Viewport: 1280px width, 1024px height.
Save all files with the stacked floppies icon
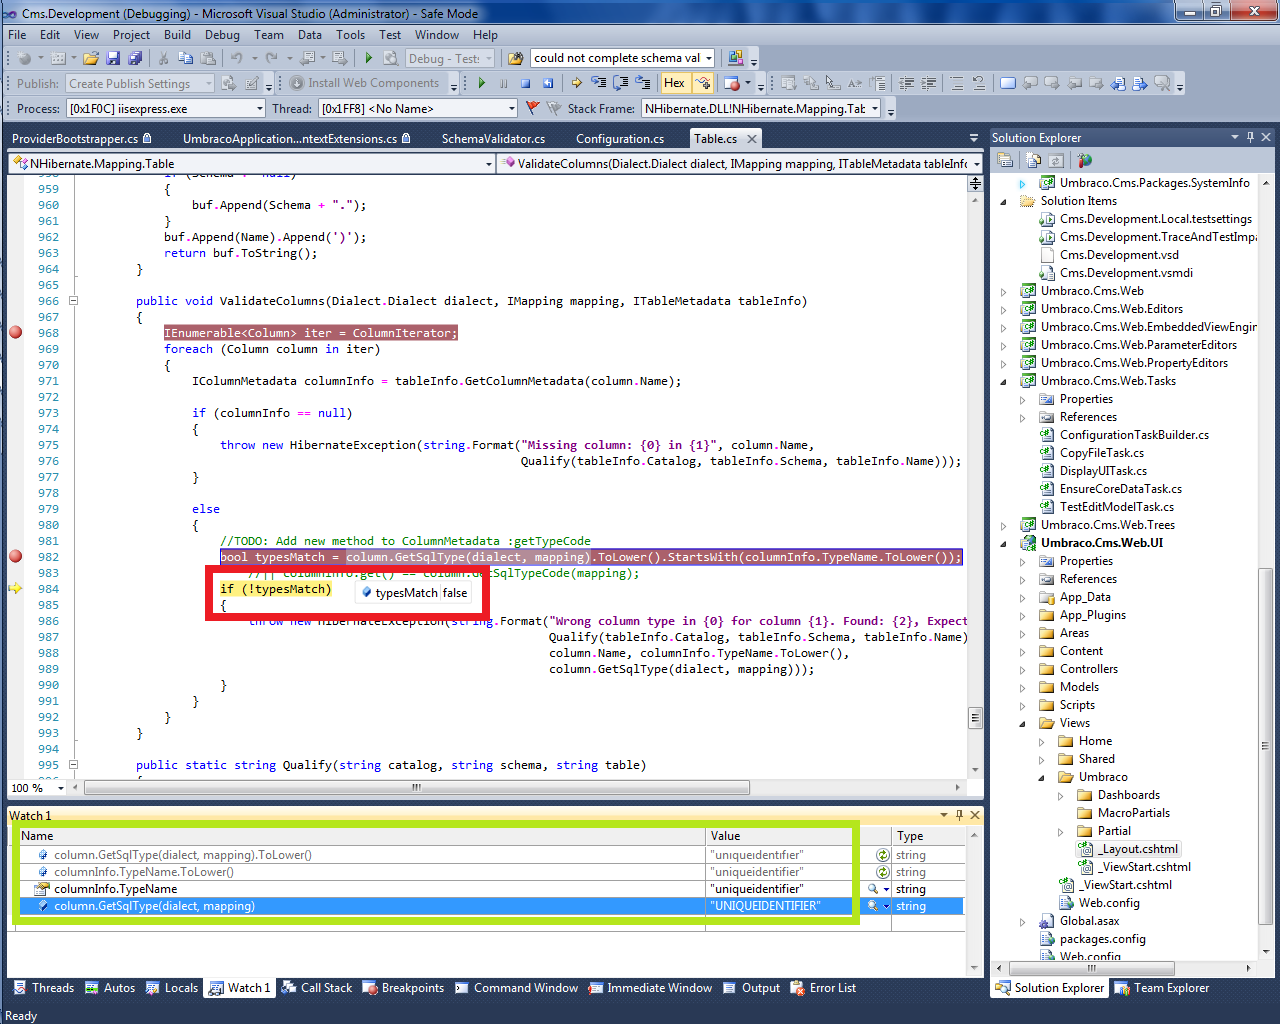[x=135, y=58]
